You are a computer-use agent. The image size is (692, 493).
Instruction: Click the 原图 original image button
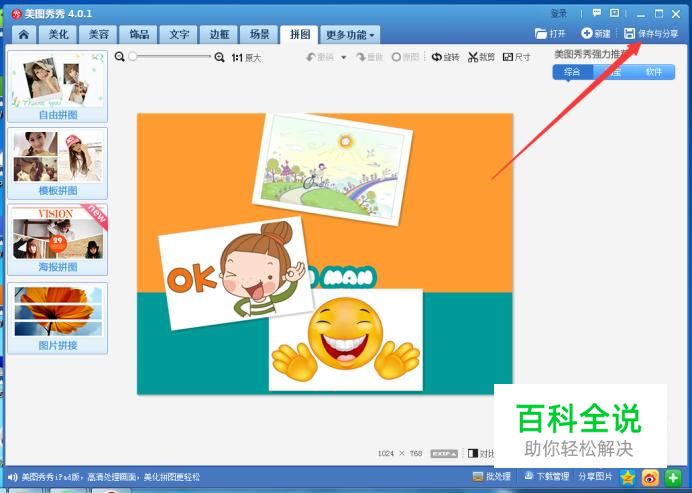tap(405, 57)
